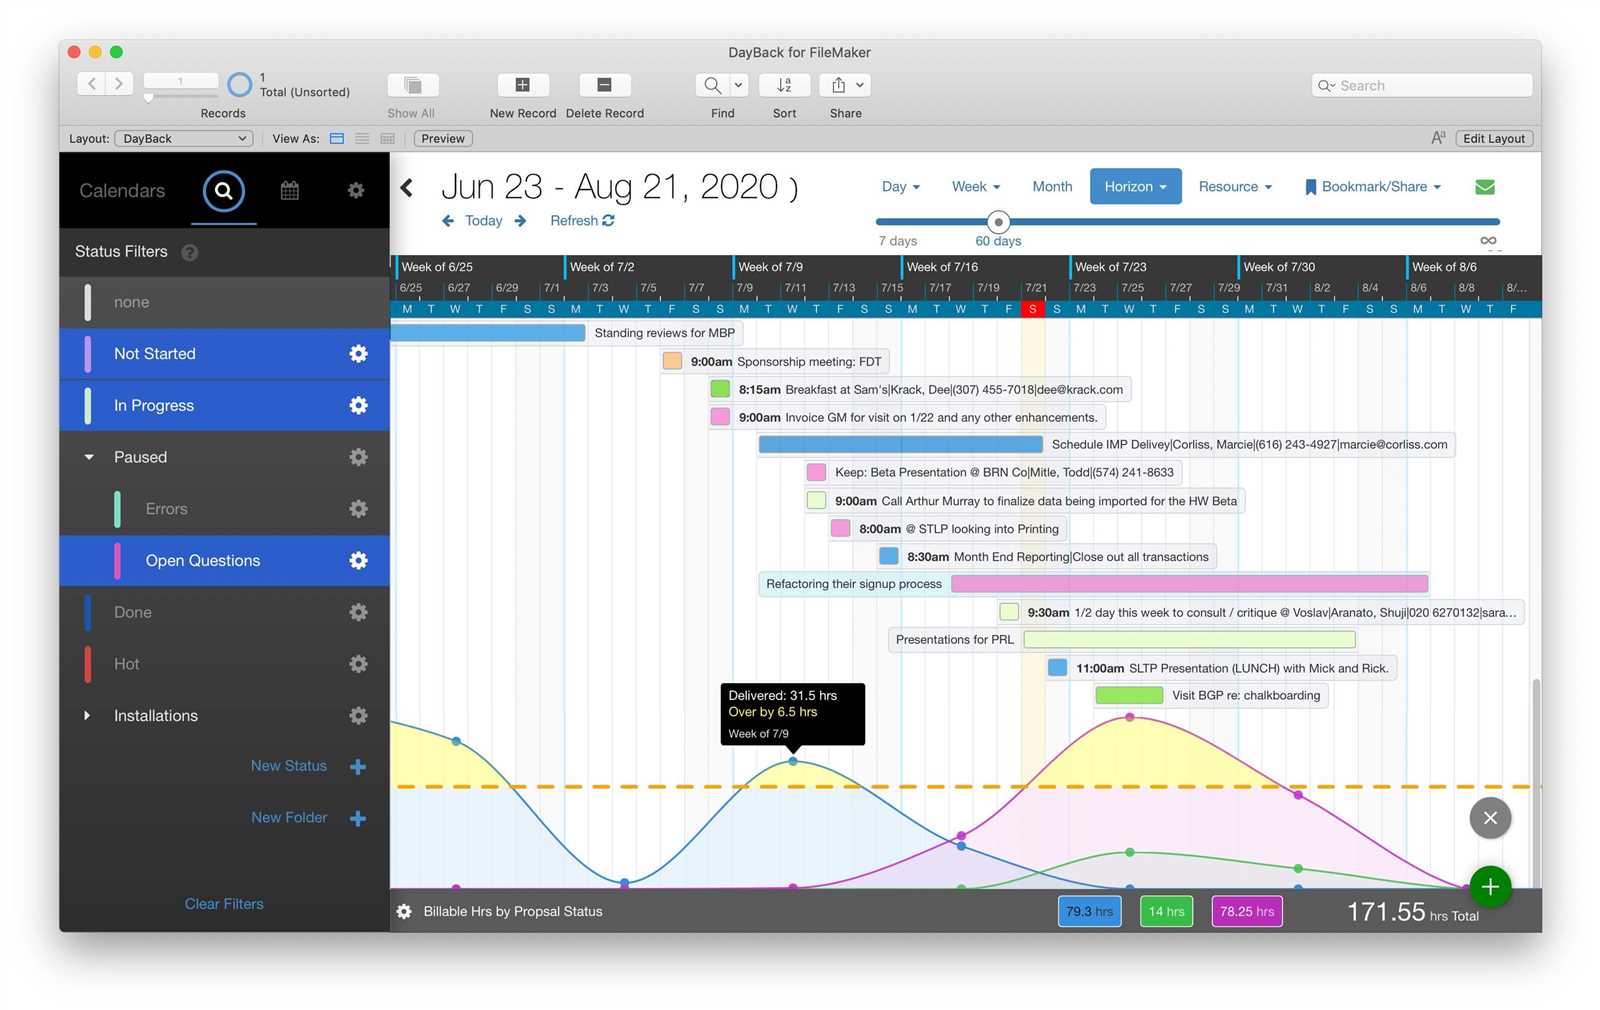
Task: Open the Week view dropdown
Action: (x=975, y=187)
